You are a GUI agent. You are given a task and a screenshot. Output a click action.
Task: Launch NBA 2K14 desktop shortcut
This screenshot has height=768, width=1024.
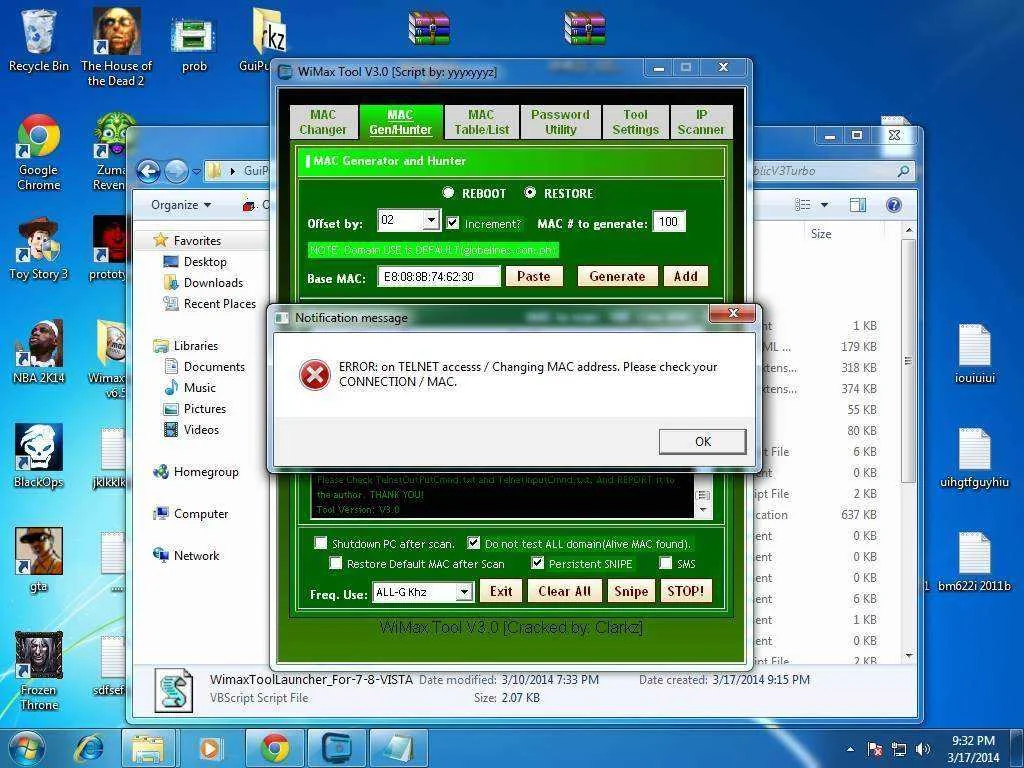(39, 351)
